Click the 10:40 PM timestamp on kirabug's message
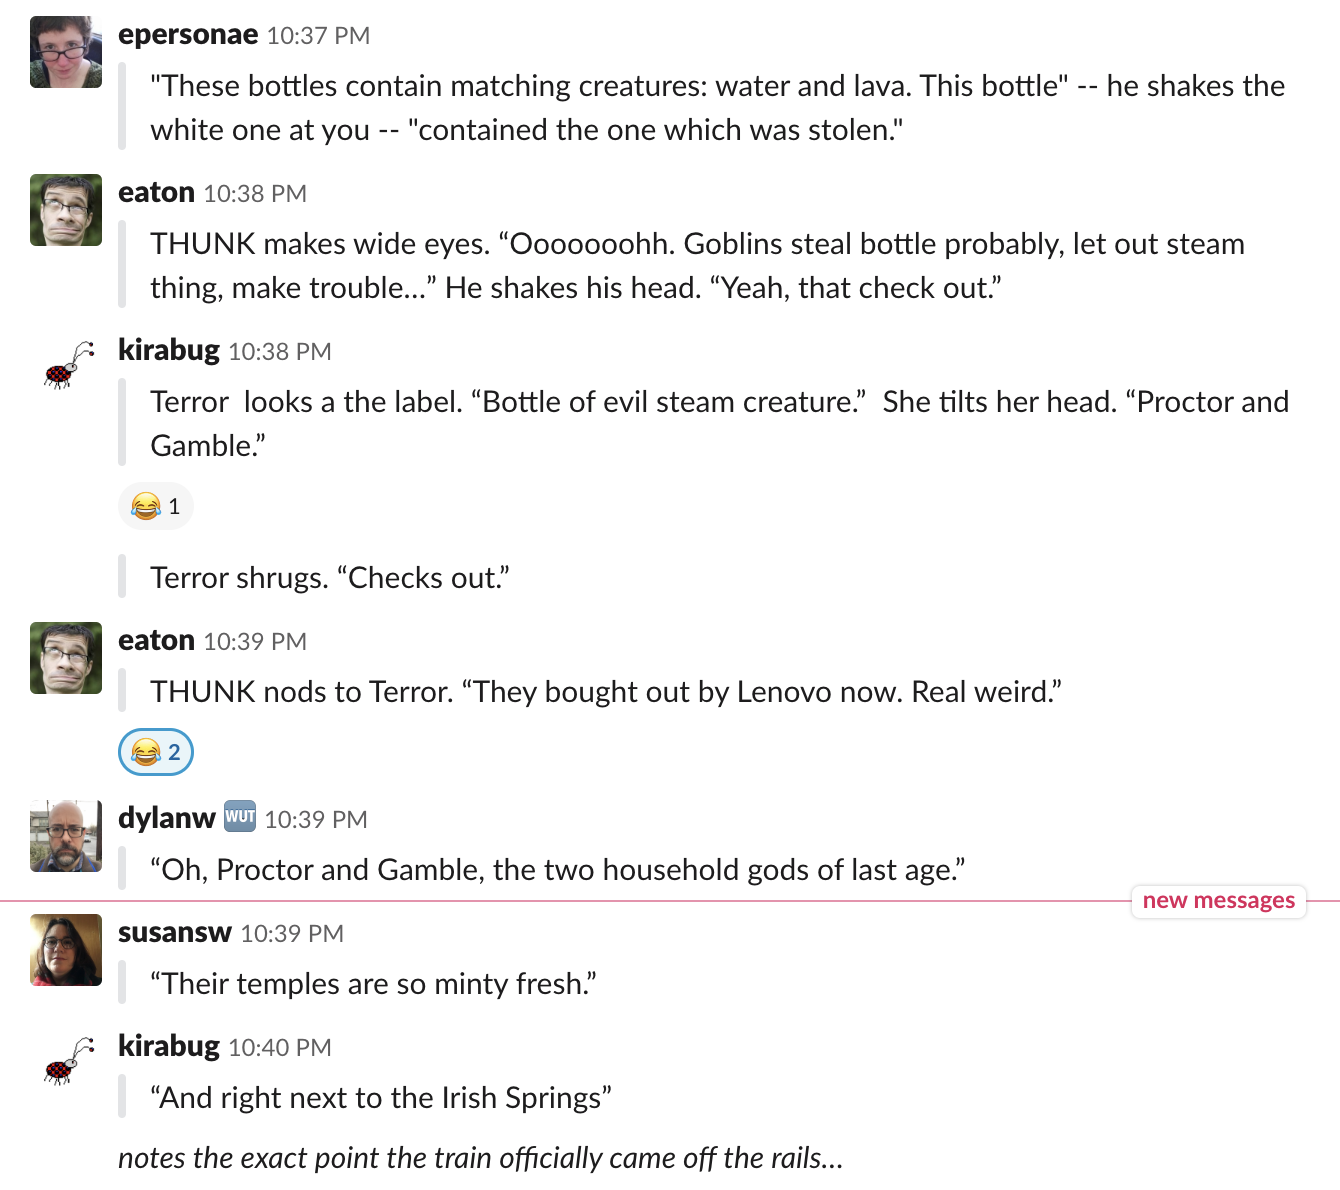This screenshot has height=1190, width=1340. [280, 1048]
